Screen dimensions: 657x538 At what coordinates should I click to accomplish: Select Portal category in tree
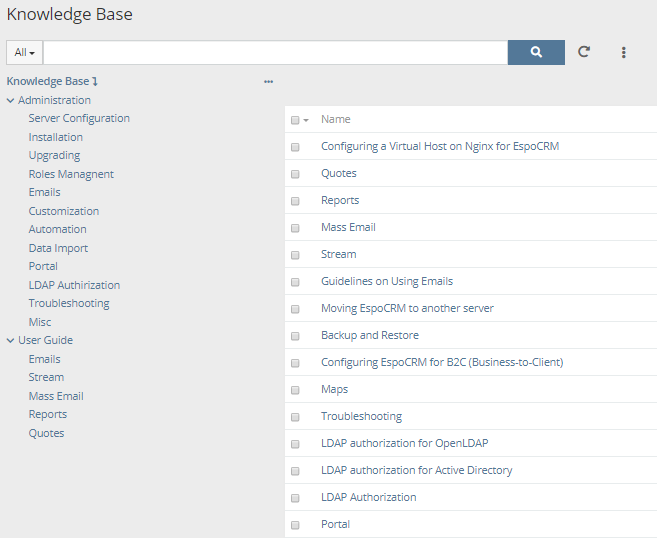point(43,266)
